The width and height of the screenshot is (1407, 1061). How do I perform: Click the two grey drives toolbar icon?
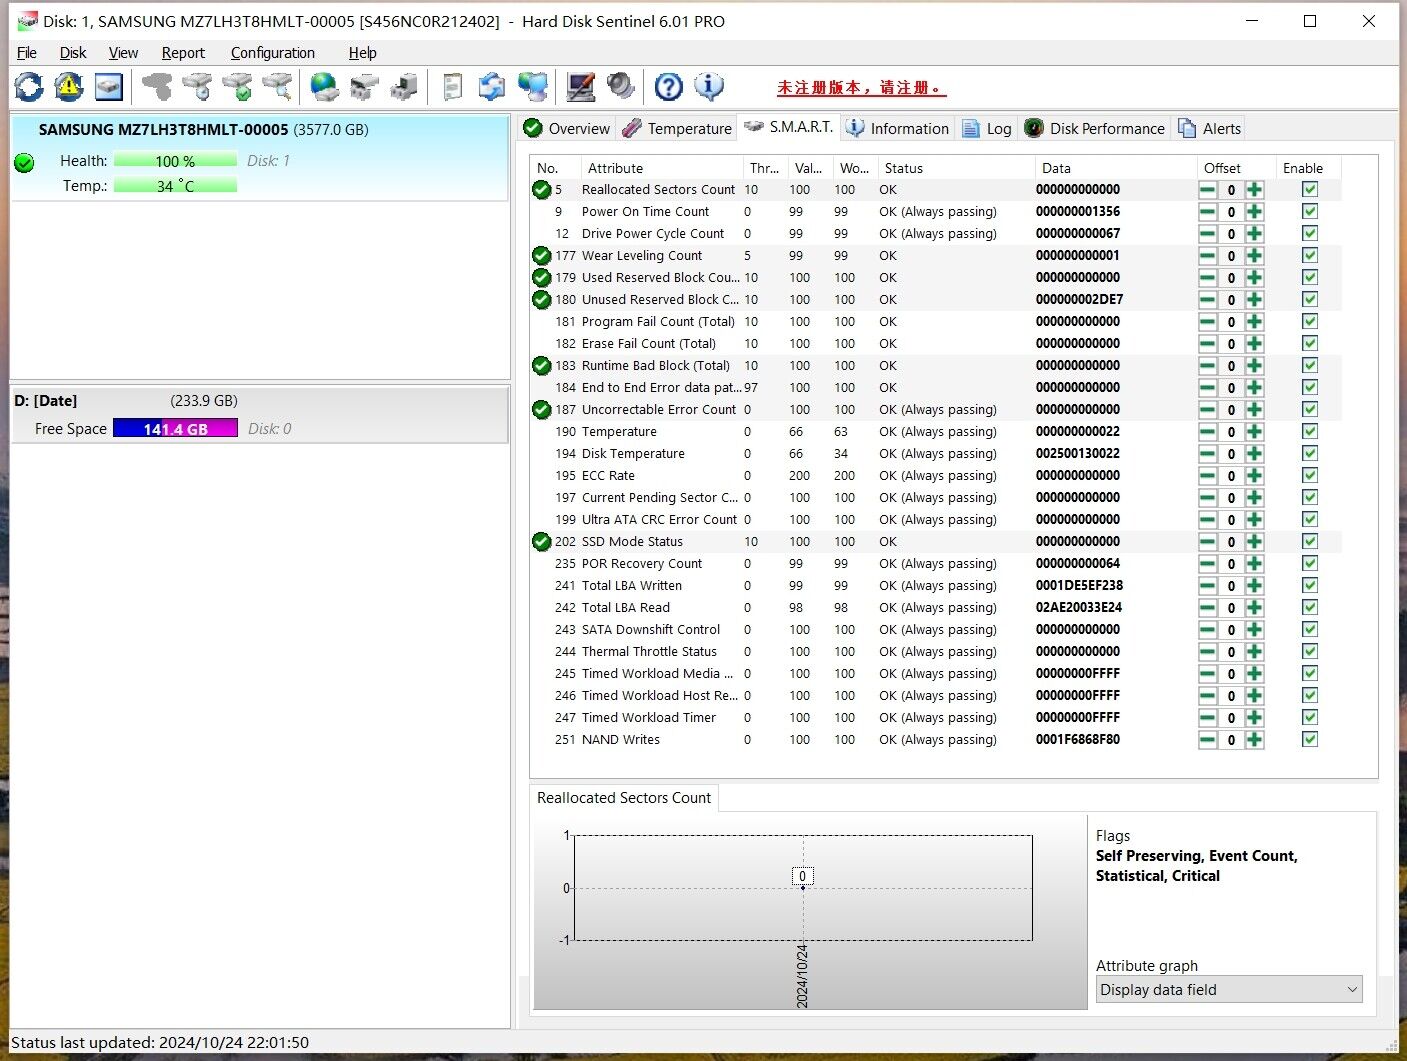364,87
